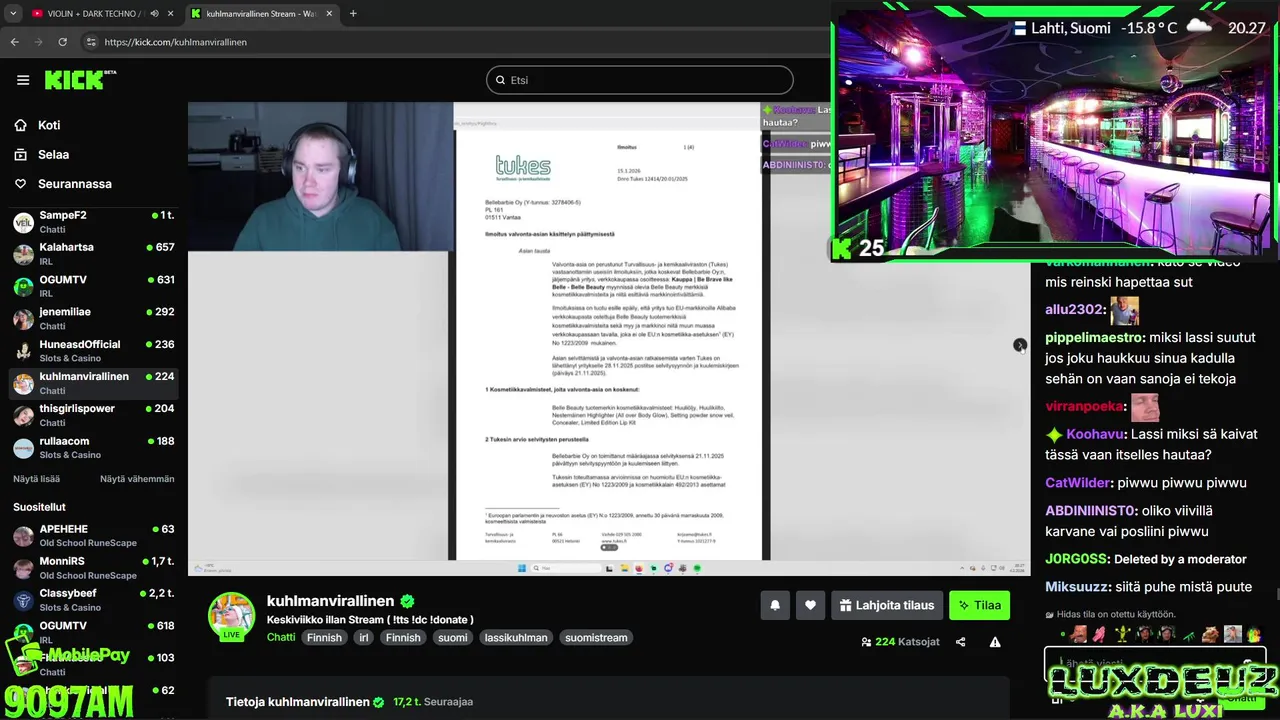Collapse chat with arrow on video edge

tap(1019, 345)
